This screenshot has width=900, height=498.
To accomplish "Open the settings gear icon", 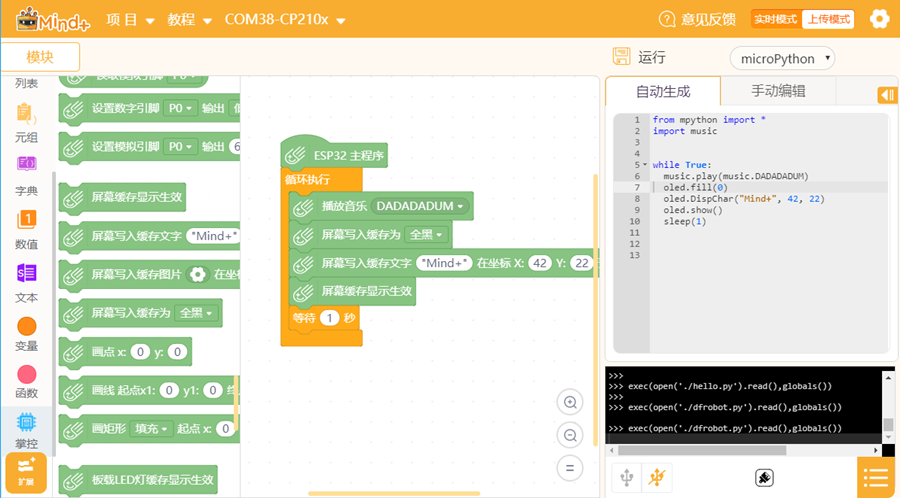I will pyautogui.click(x=879, y=19).
